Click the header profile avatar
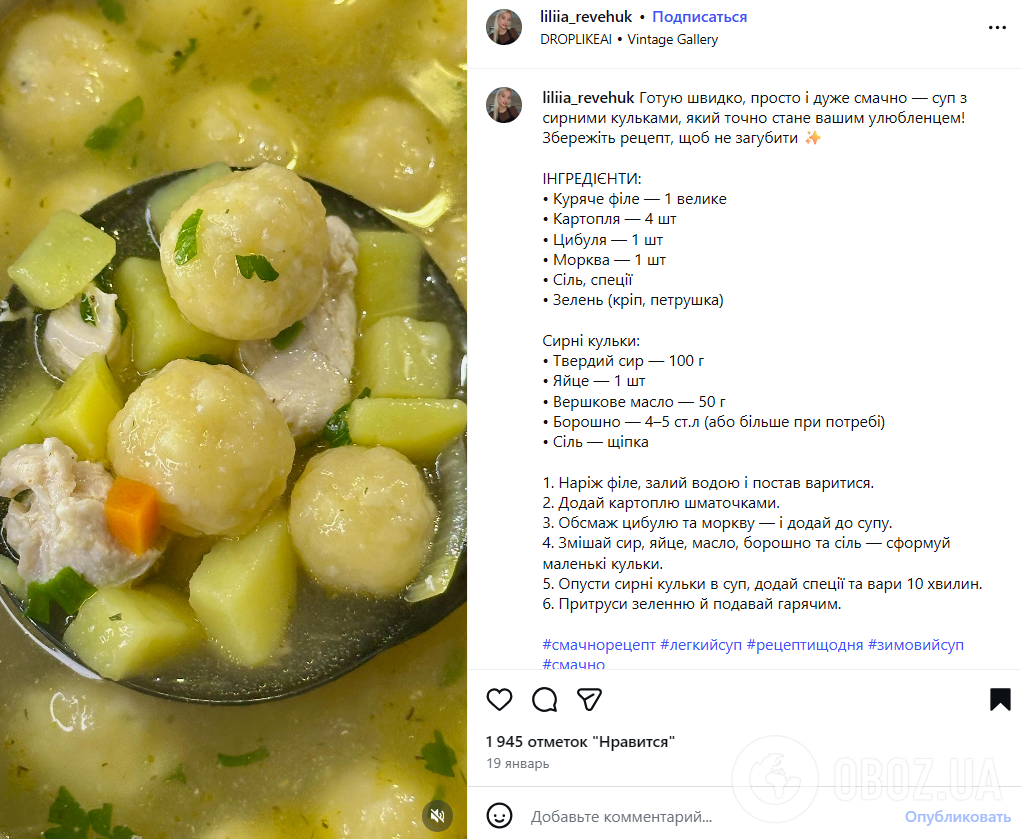The image size is (1021, 839). [x=504, y=27]
